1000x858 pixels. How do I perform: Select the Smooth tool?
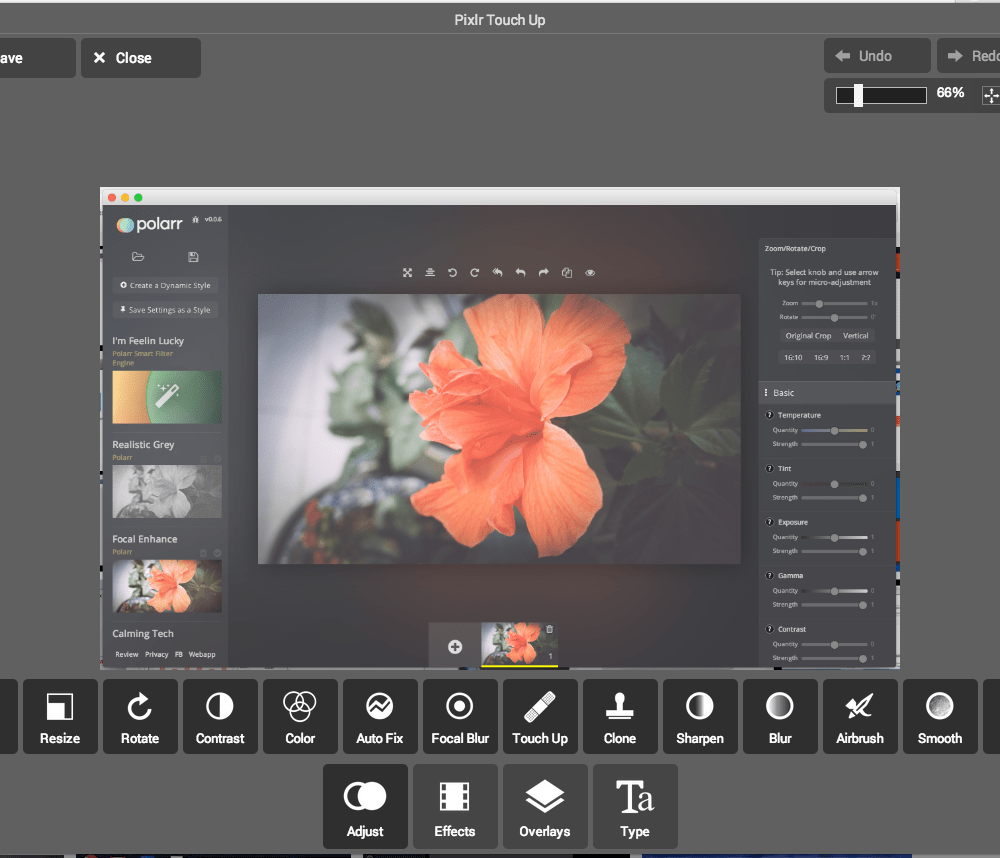tap(940, 716)
